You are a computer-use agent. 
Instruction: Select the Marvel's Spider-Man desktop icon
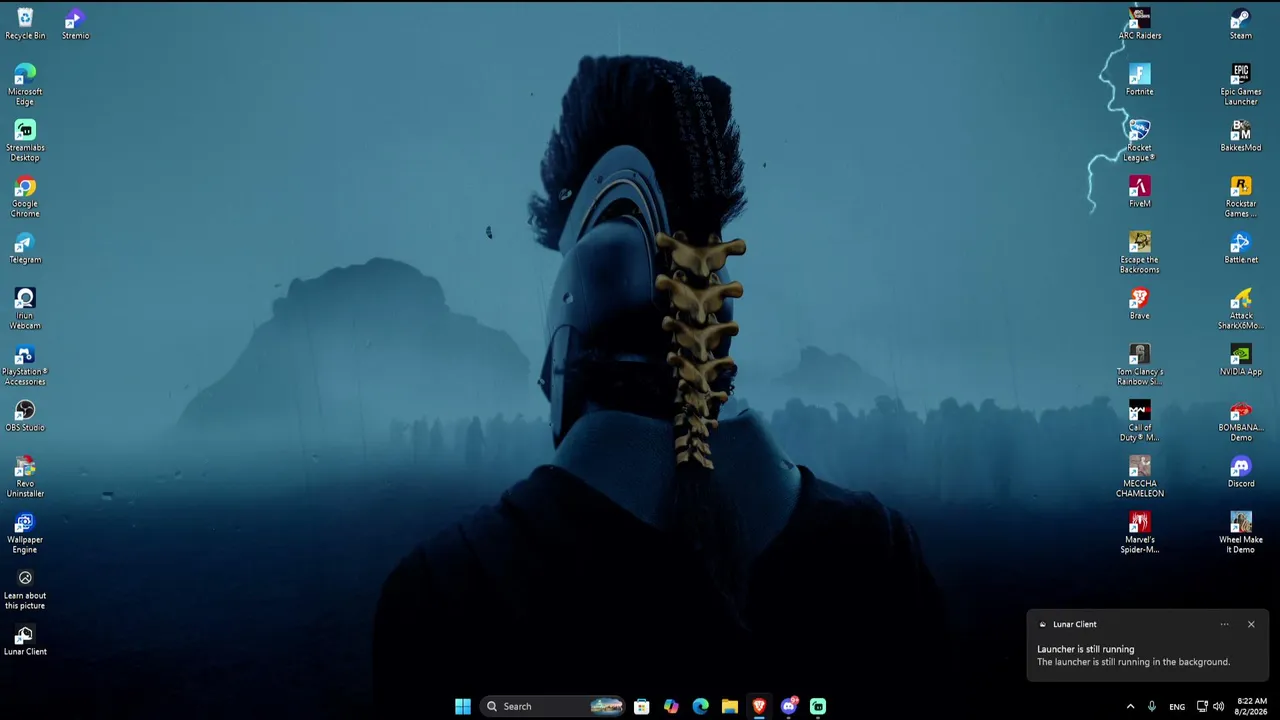pyautogui.click(x=1140, y=533)
